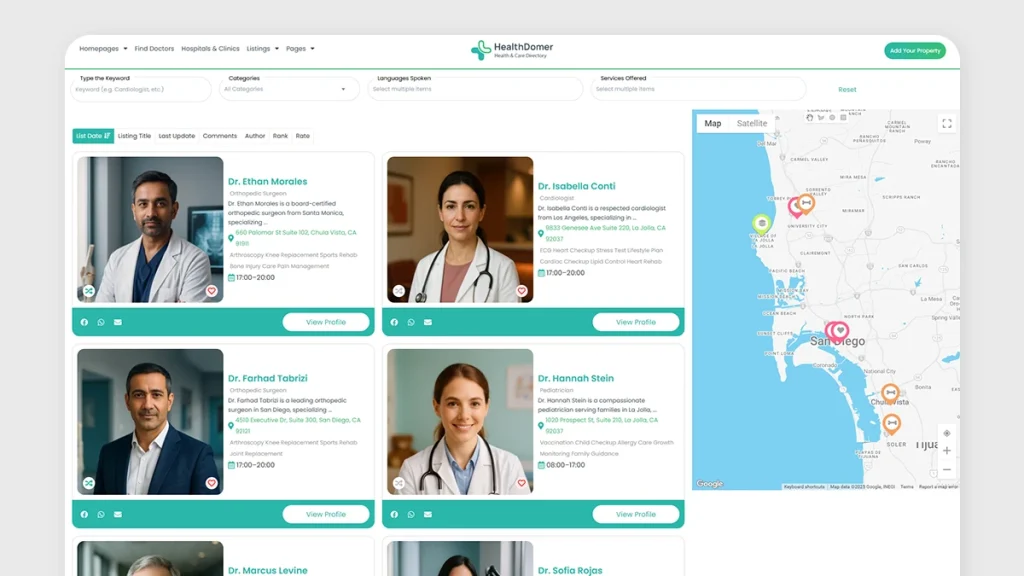Image resolution: width=1024 pixels, height=576 pixels.
Task: Sort listings by Last Update
Action: click(x=177, y=136)
